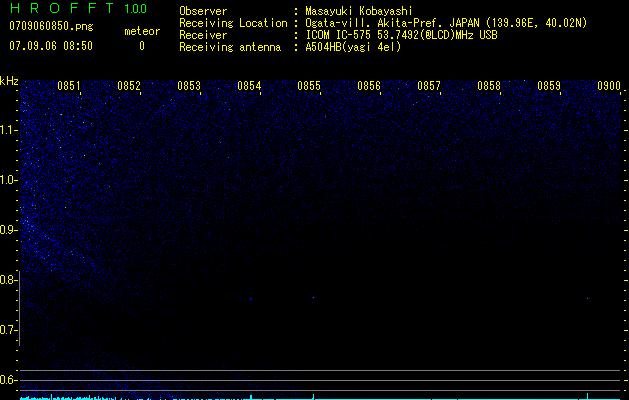Click the kHz axis unit label
Image resolution: width=629 pixels, height=400 pixels.
click(x=9, y=81)
